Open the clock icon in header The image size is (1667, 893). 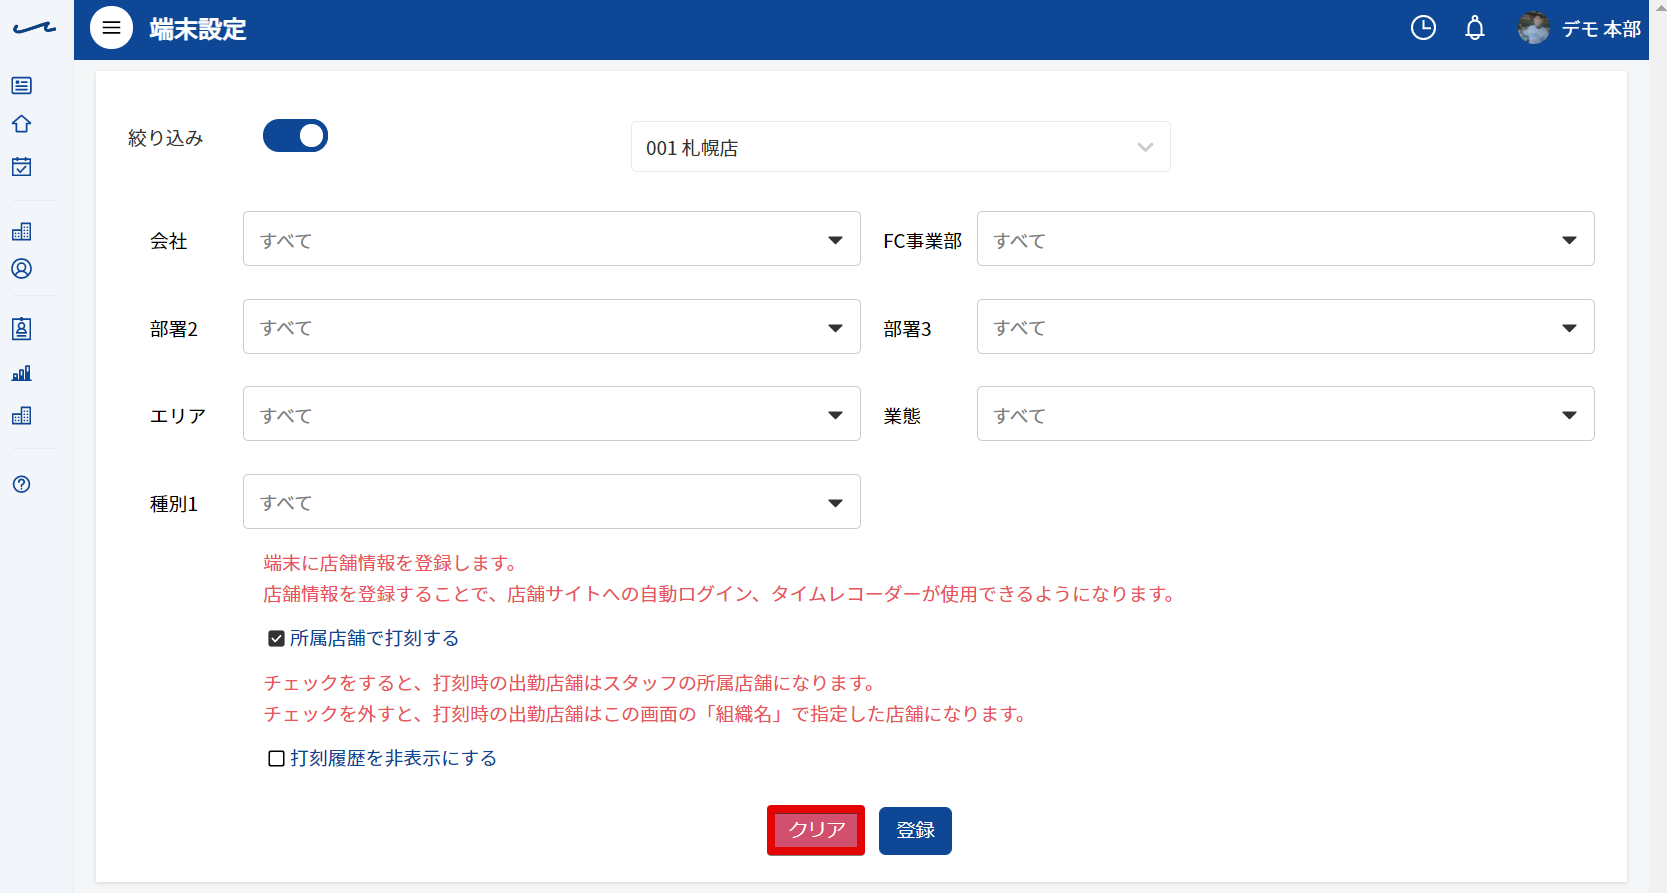1423,28
